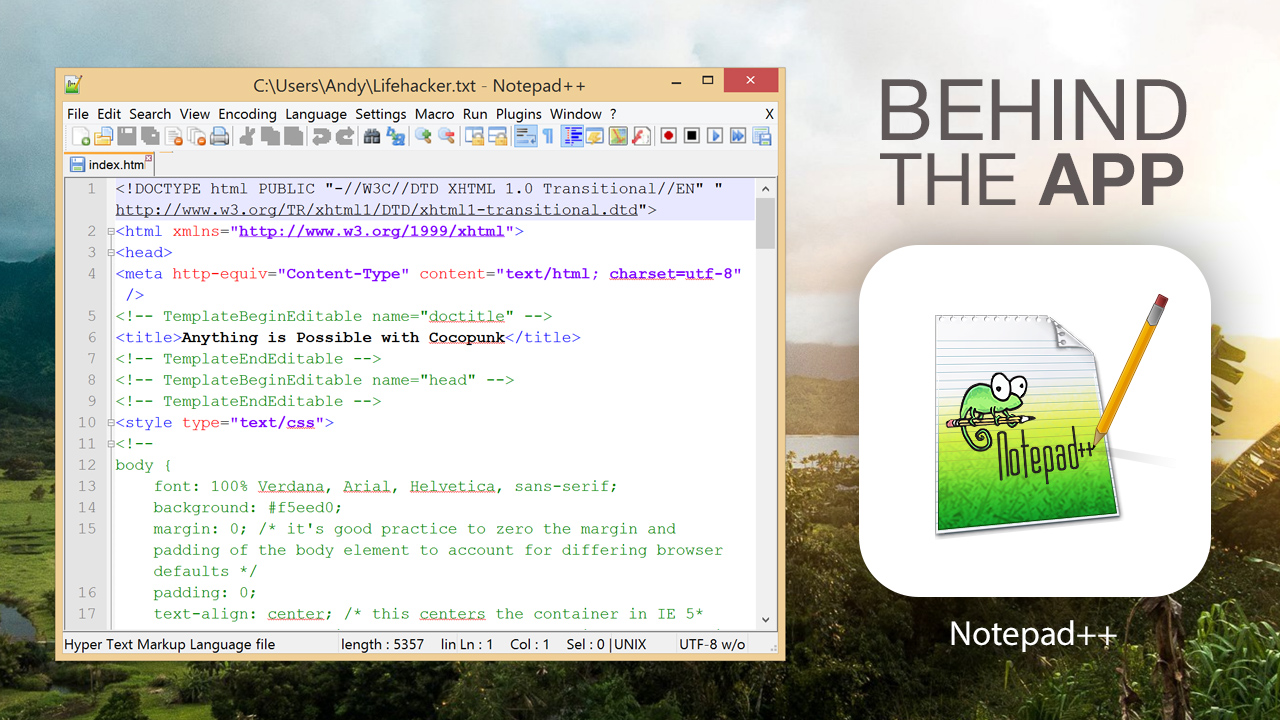
Task: Select the index.htm document tab
Action: pyautogui.click(x=109, y=165)
